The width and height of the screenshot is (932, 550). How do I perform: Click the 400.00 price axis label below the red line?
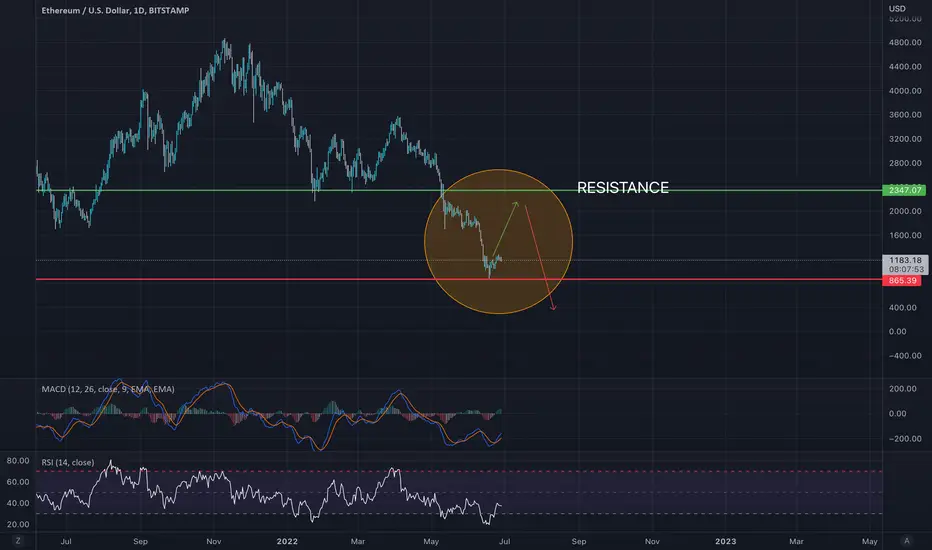(905, 307)
